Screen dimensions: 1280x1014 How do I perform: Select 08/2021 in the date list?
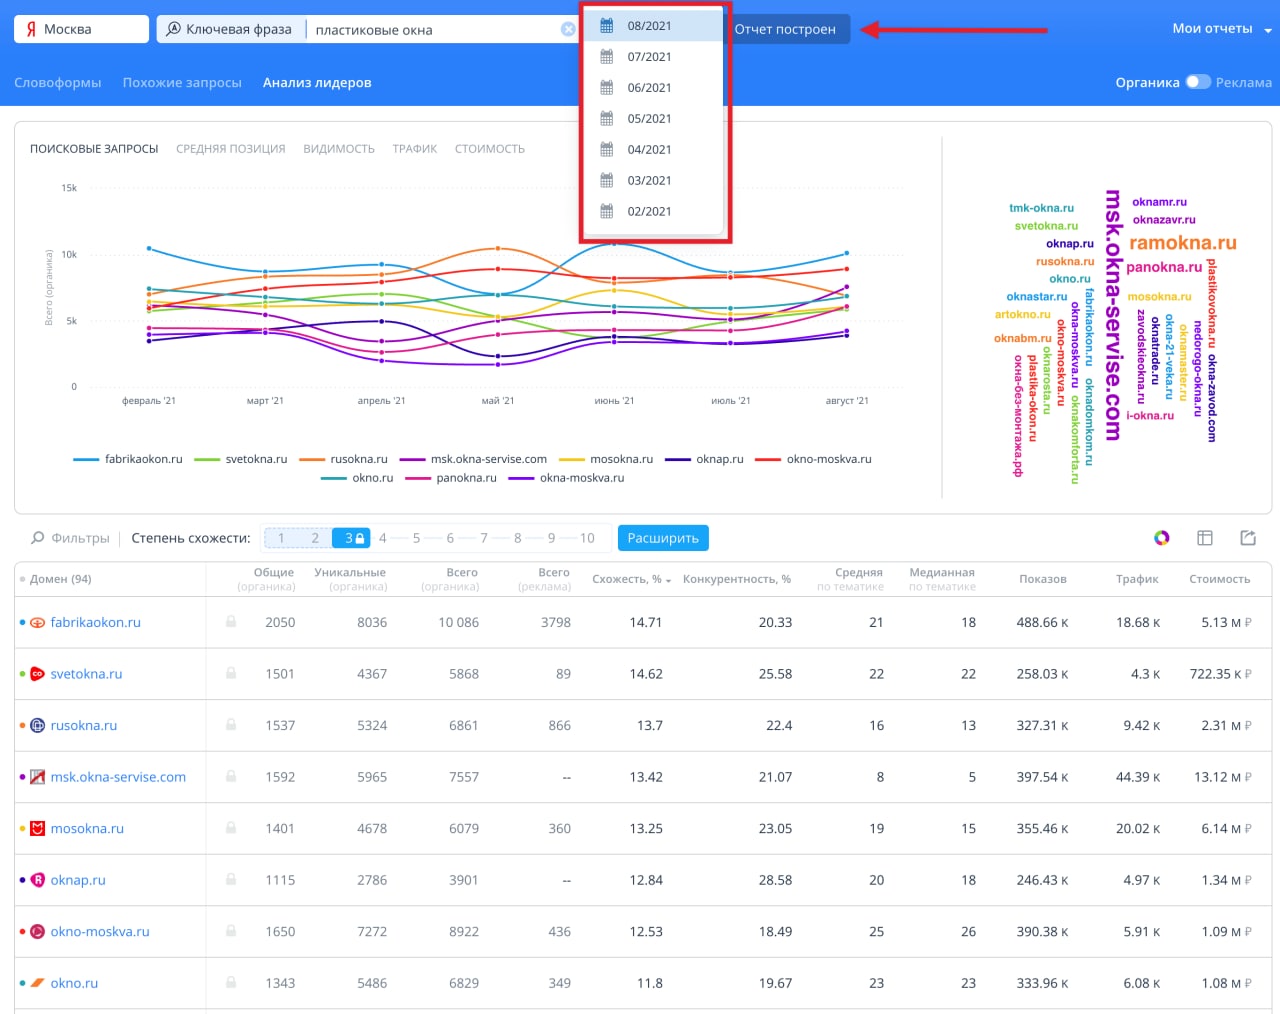coord(654,26)
